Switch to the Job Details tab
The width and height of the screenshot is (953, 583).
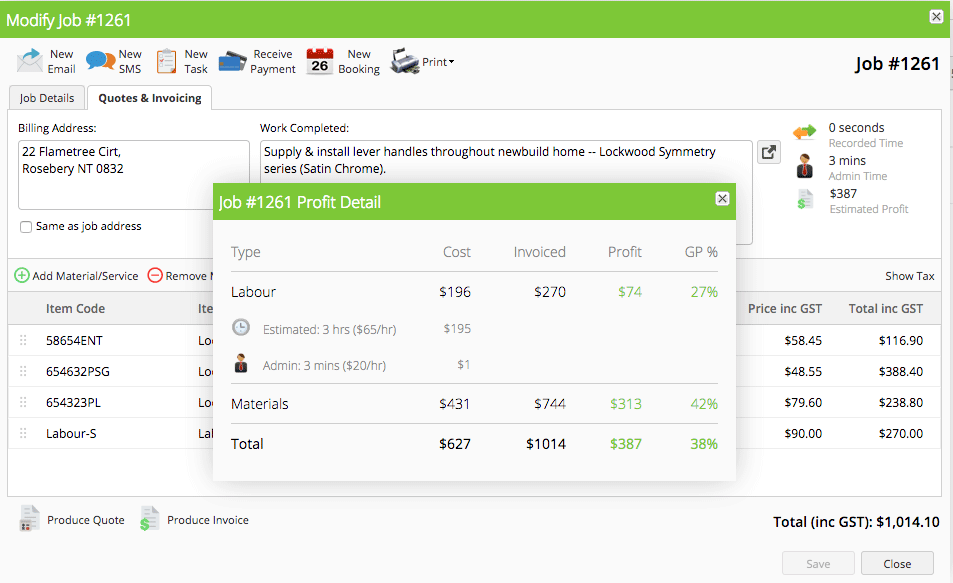(x=46, y=98)
